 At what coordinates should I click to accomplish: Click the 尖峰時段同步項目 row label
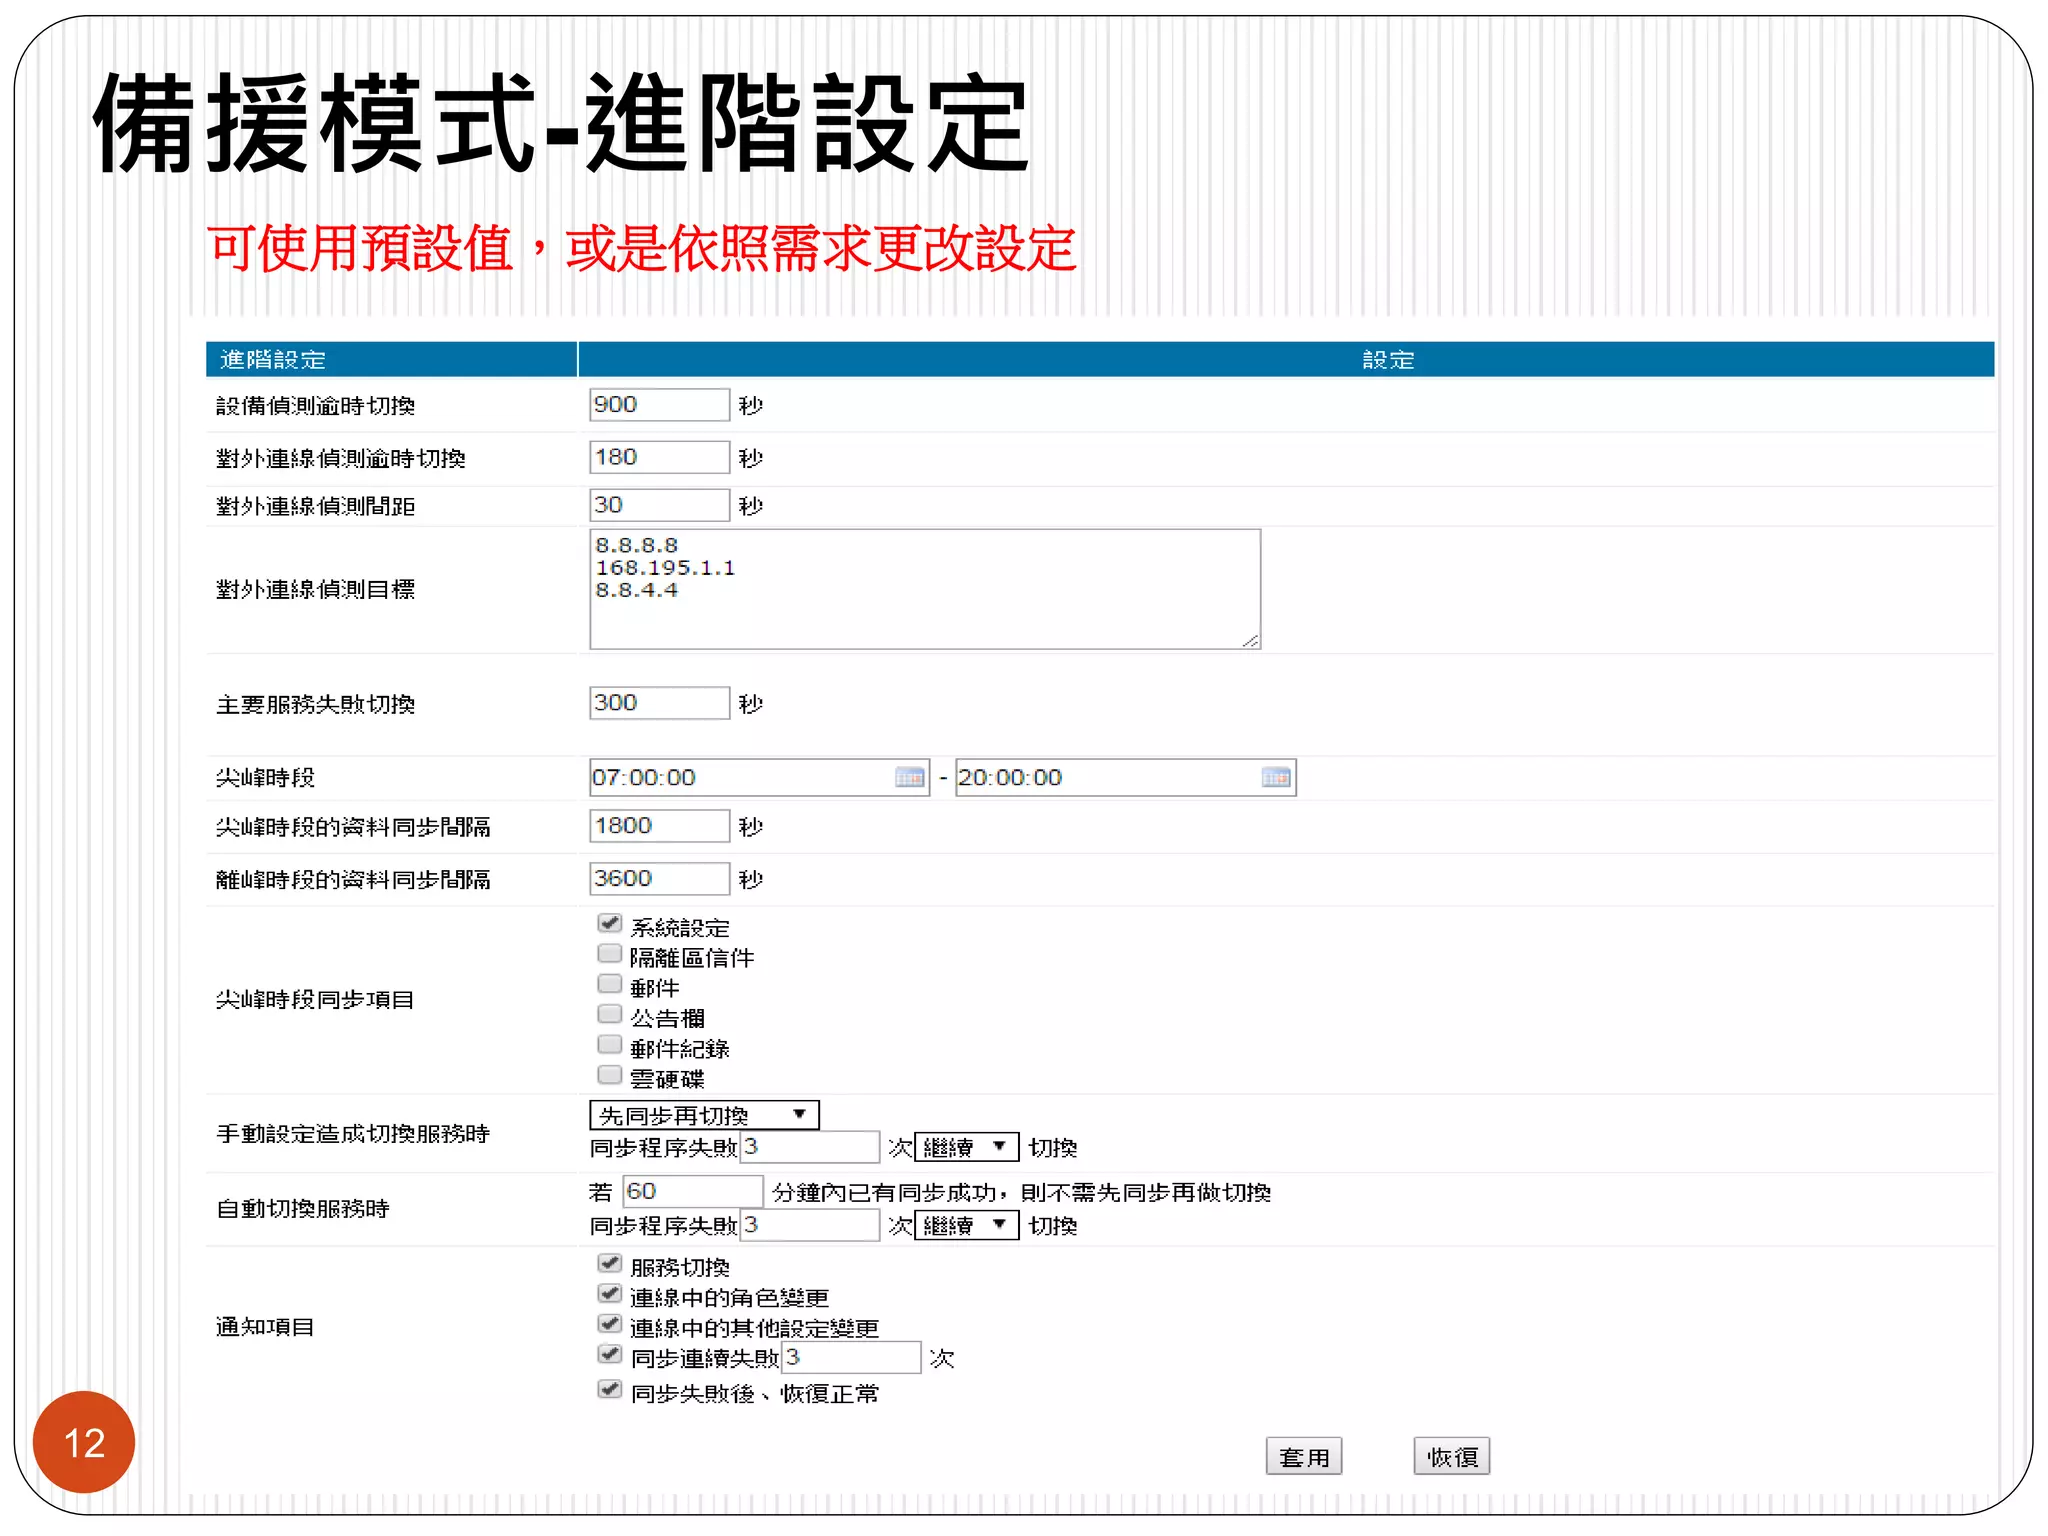[x=315, y=1000]
